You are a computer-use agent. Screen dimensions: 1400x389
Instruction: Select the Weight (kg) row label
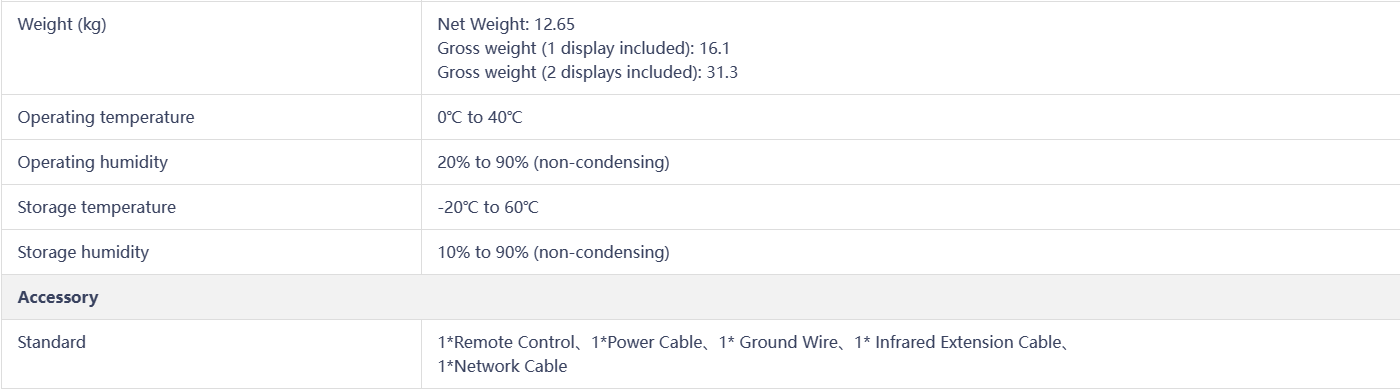click(61, 25)
